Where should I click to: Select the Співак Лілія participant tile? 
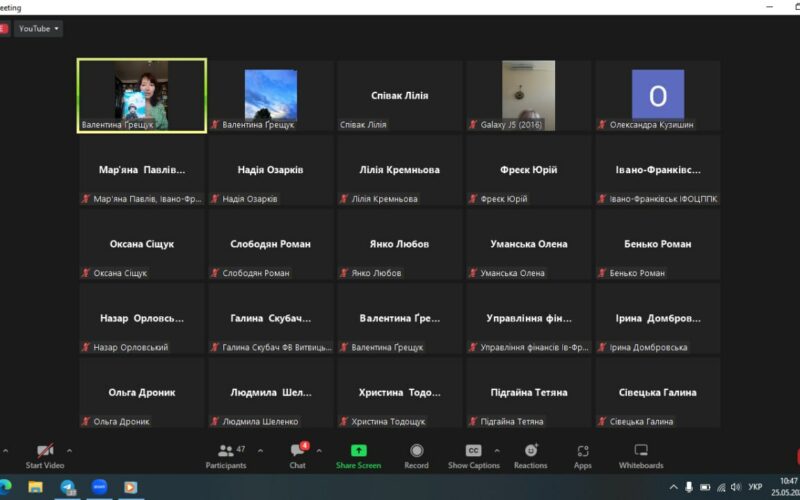(x=399, y=95)
